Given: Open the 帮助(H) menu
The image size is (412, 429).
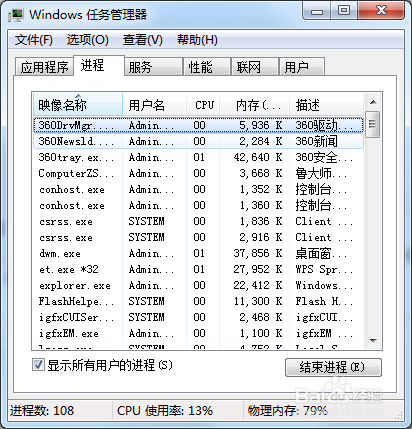Looking at the screenshot, I should (x=197, y=40).
